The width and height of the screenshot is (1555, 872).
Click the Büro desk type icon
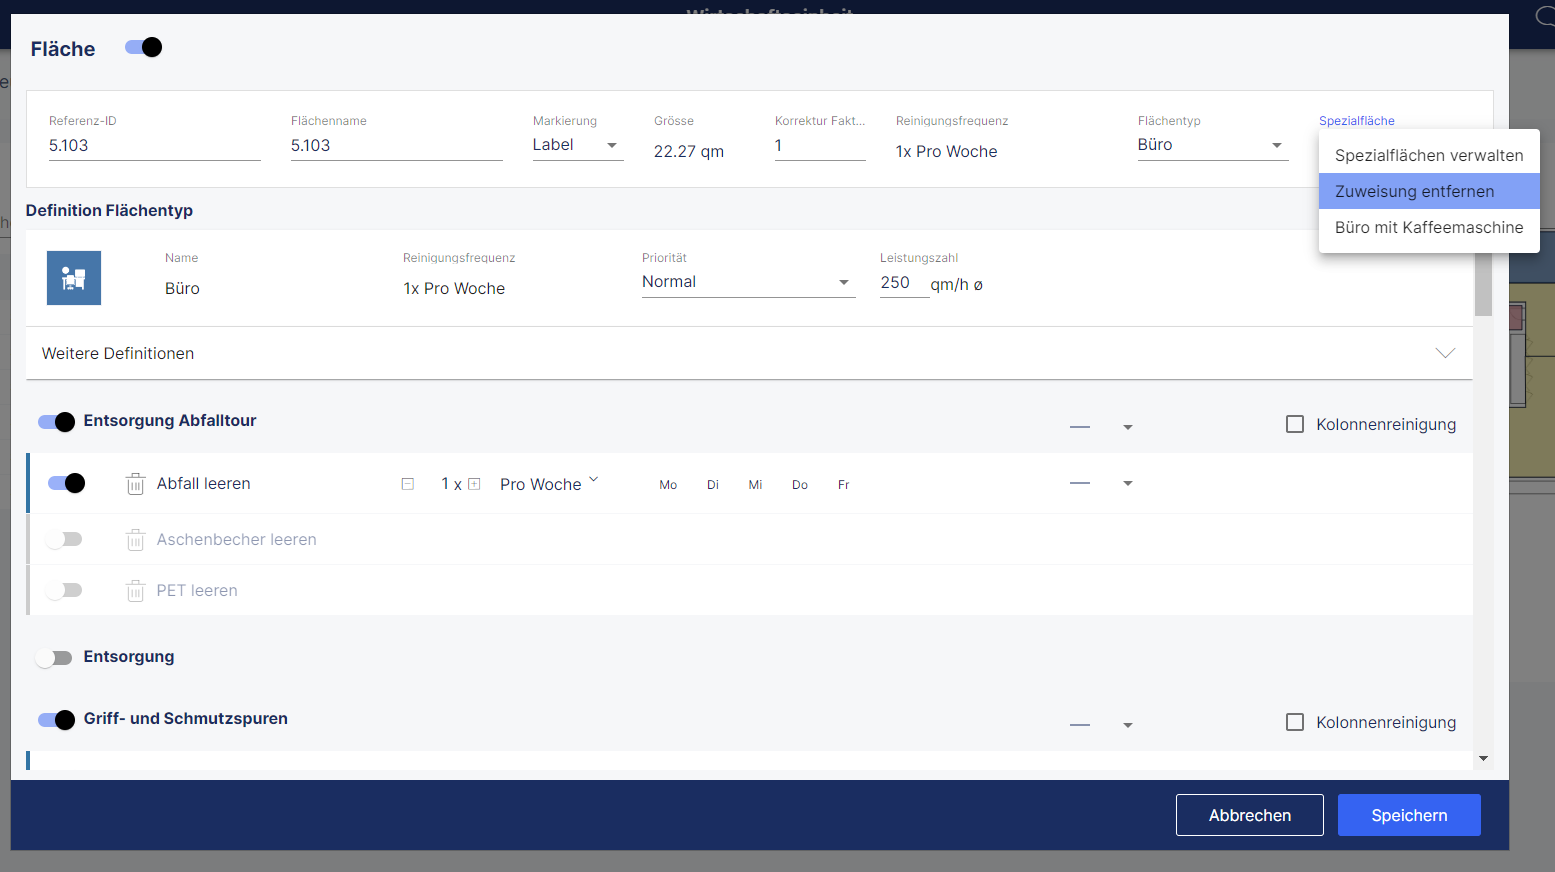74,278
